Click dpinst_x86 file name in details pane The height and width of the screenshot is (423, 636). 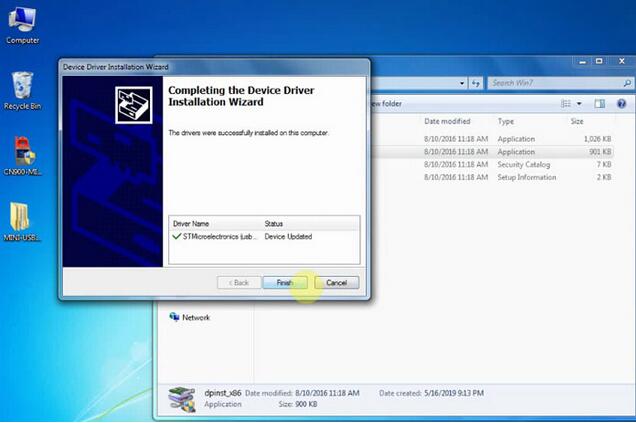tap(223, 393)
